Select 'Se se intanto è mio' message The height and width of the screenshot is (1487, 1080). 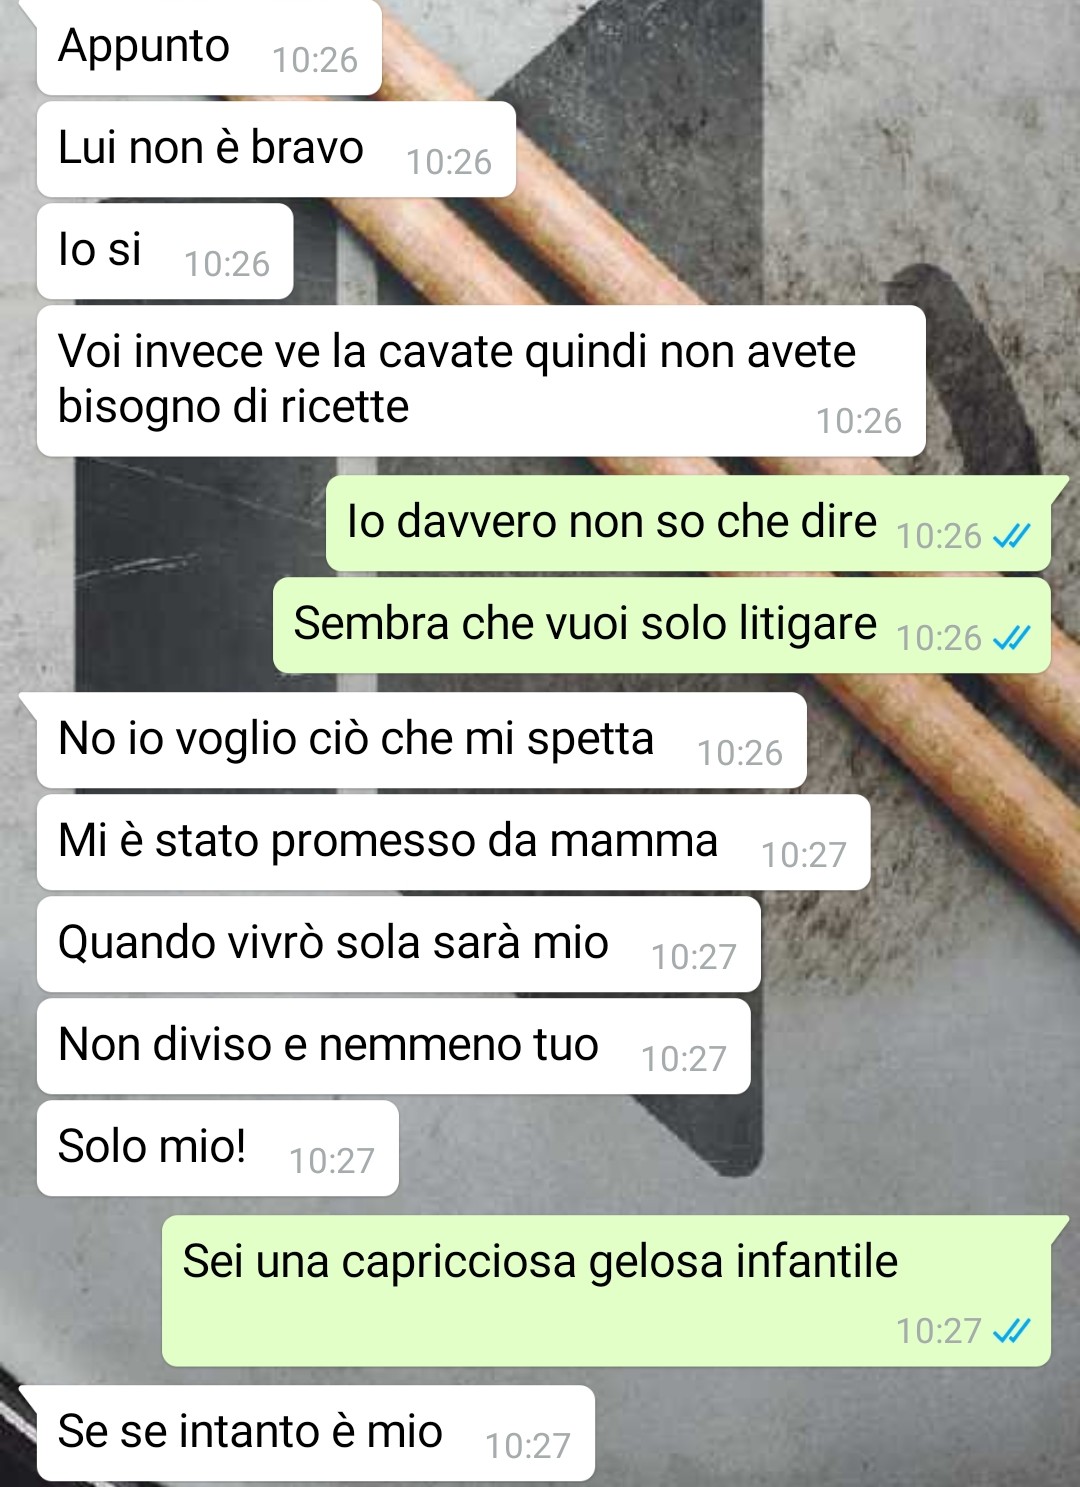pyautogui.click(x=316, y=1434)
